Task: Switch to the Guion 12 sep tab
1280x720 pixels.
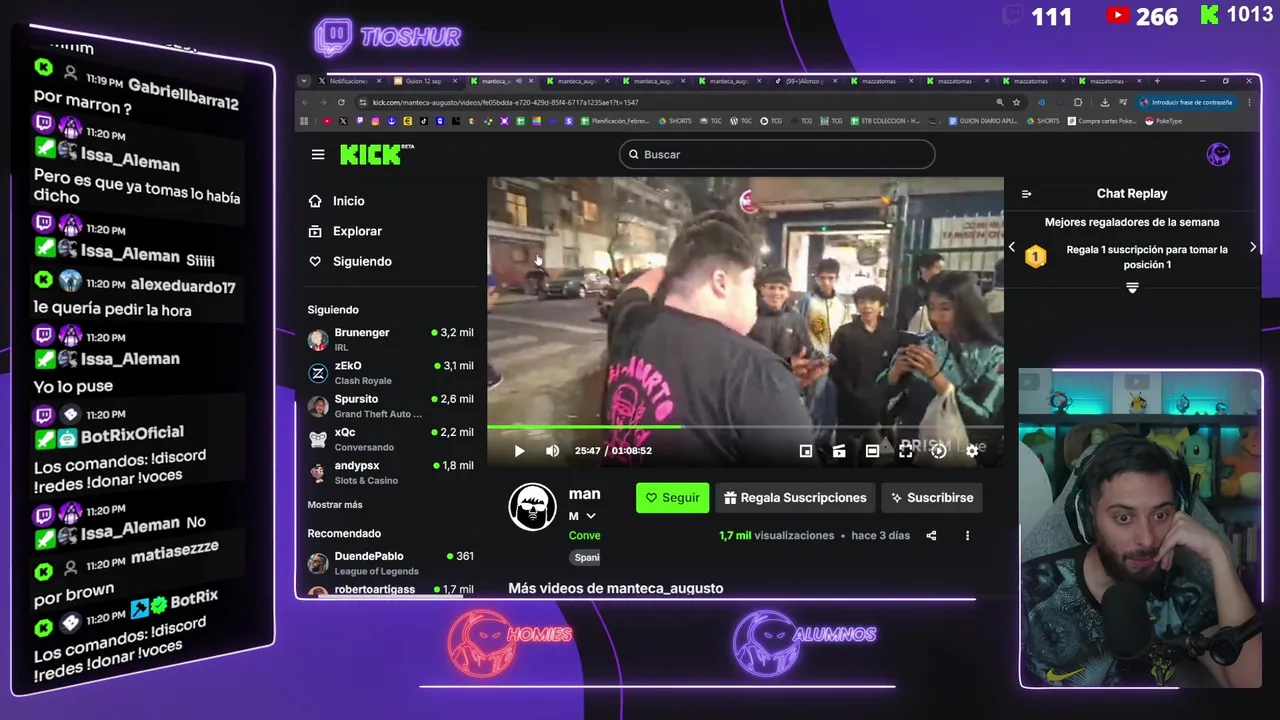Action: click(x=424, y=81)
